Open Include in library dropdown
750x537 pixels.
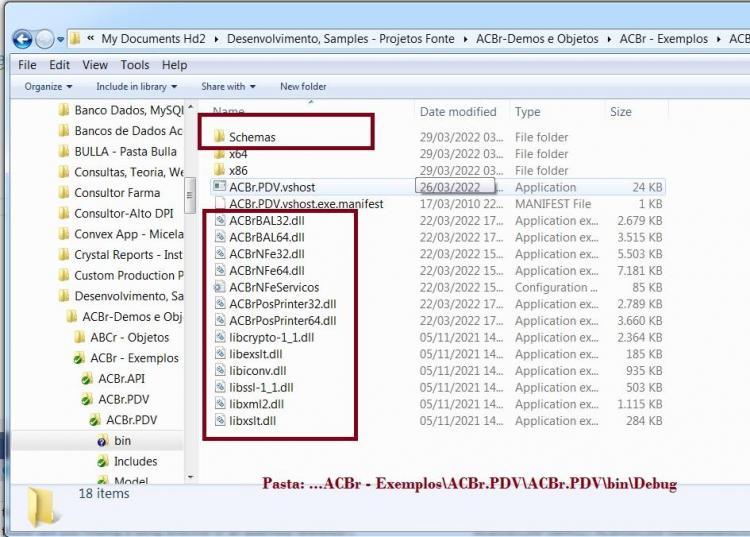(136, 87)
